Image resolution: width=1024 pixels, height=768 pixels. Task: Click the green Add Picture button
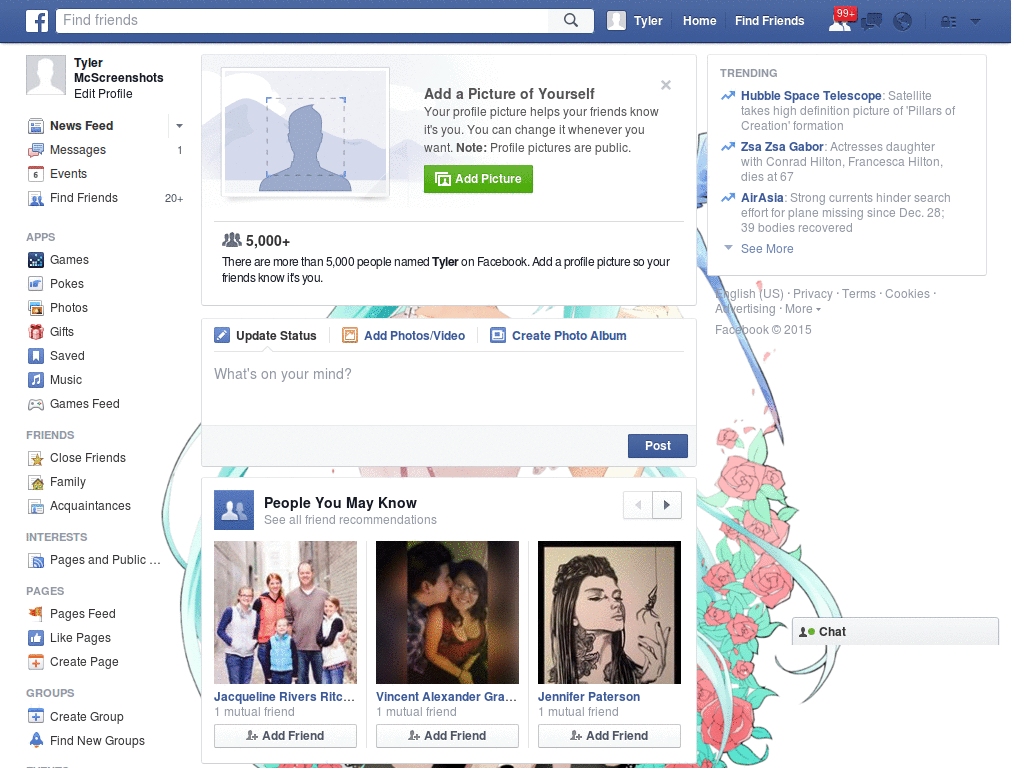(478, 179)
